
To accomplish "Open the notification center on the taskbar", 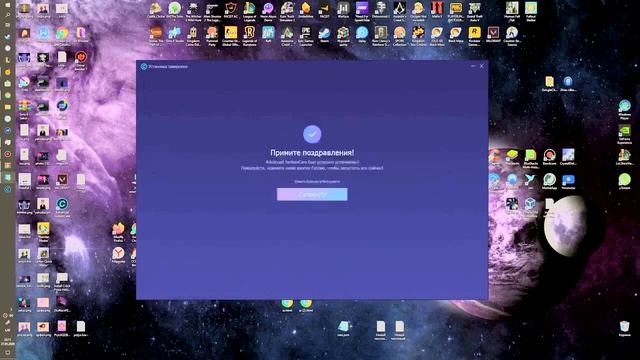I will tap(8, 353).
